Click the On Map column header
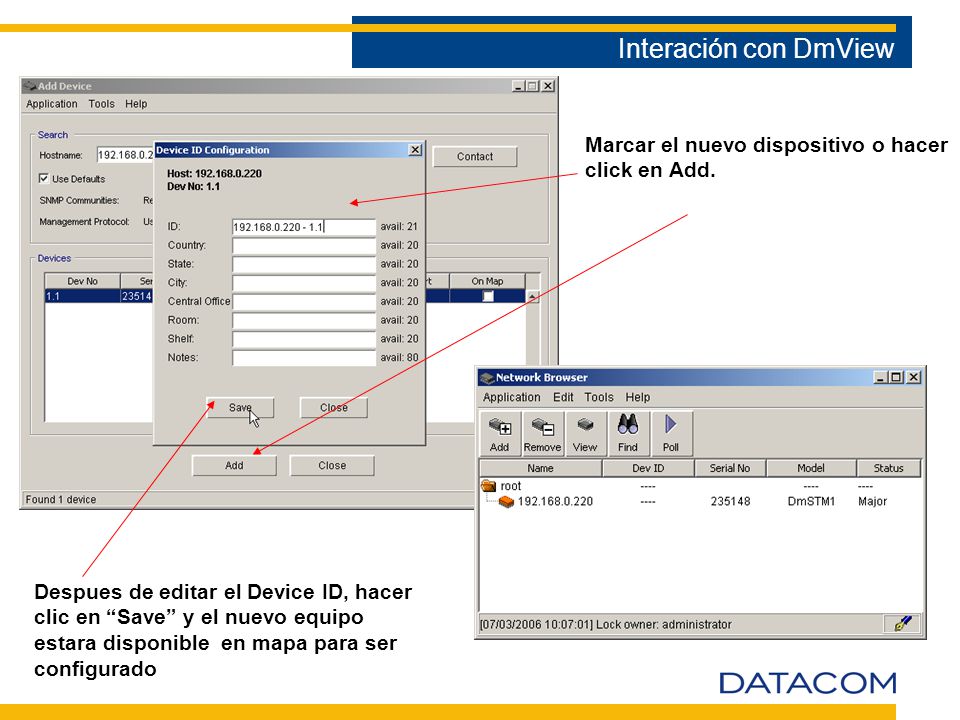960x720 pixels. point(487,281)
